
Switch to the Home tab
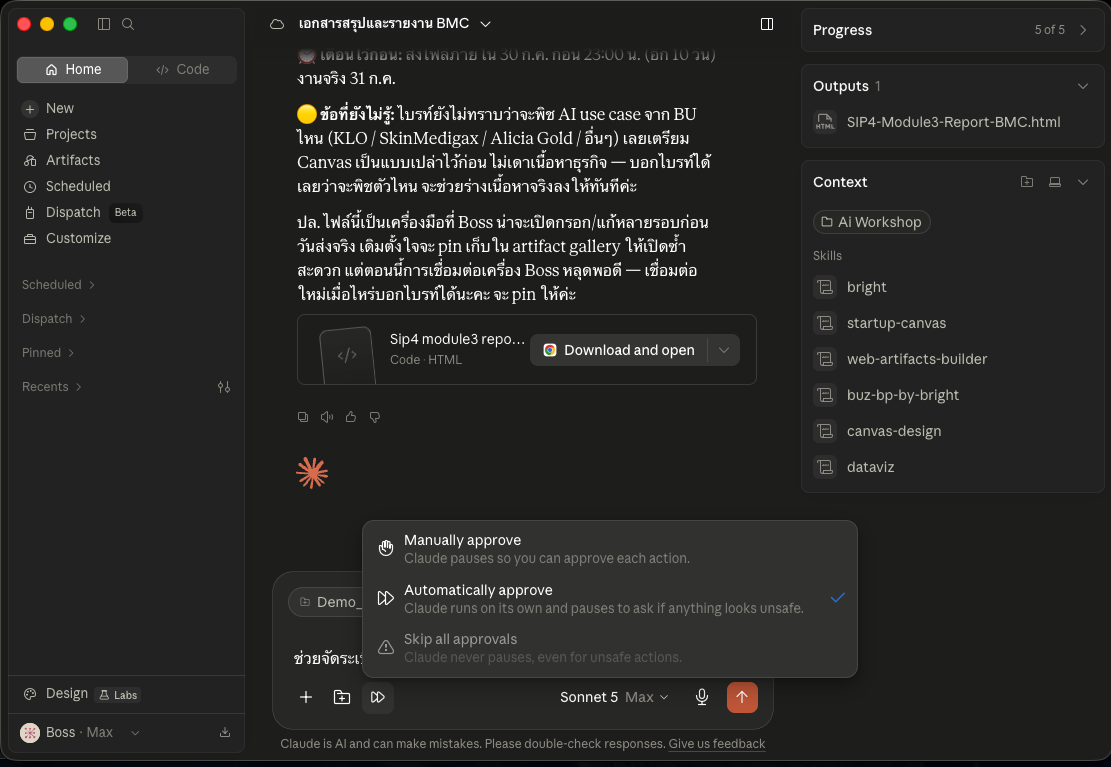tap(72, 69)
